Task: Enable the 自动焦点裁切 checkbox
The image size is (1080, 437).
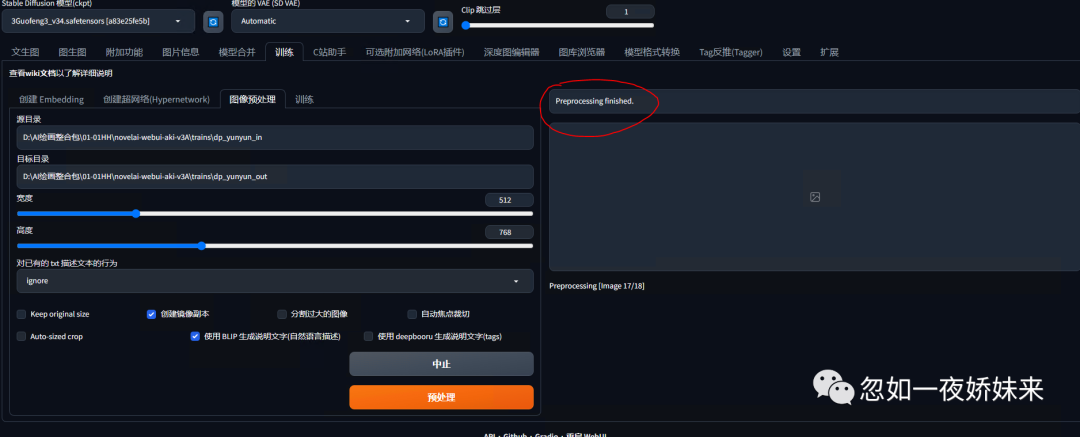Action: point(413,314)
